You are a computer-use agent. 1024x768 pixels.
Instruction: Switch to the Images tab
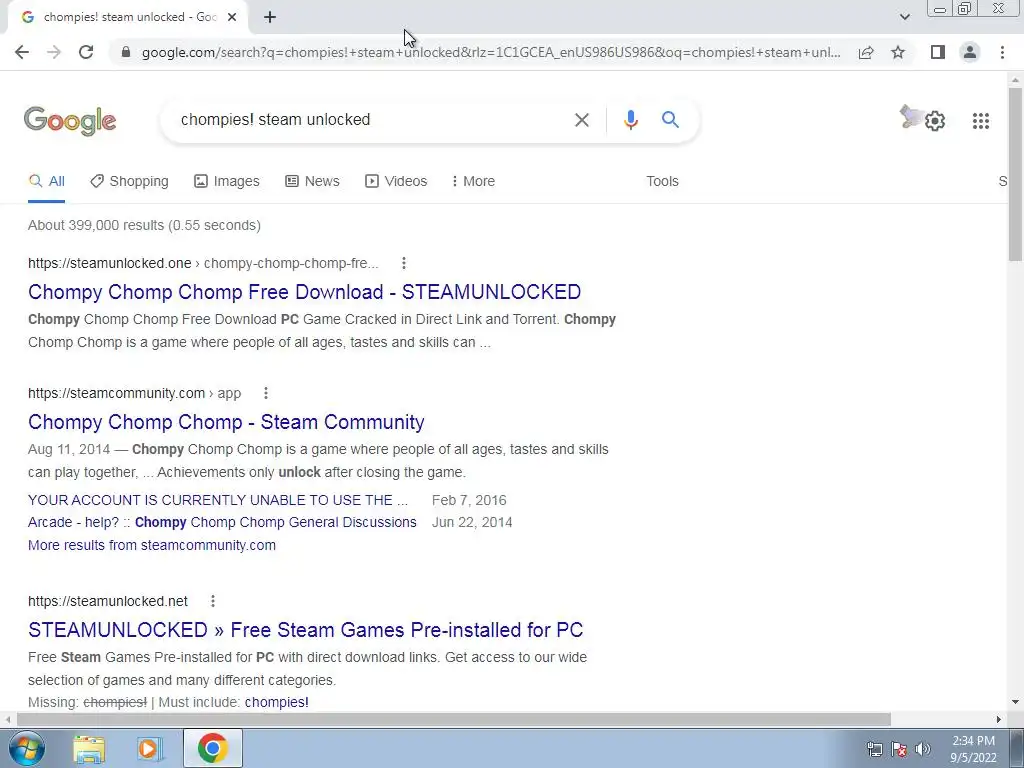point(227,182)
